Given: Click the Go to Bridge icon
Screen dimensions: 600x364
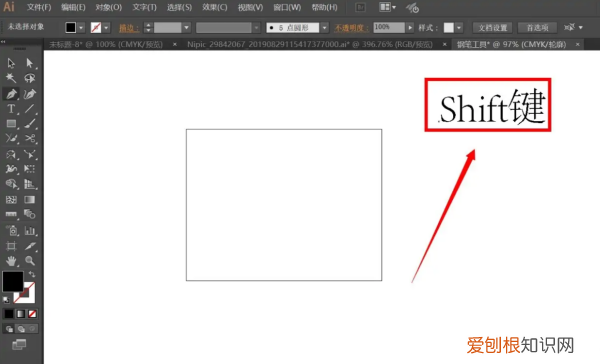Looking at the screenshot, I should (x=360, y=7).
